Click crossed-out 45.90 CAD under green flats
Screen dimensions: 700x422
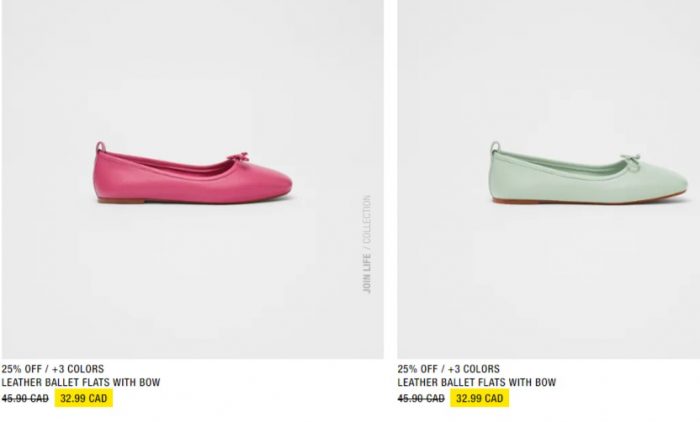point(421,398)
